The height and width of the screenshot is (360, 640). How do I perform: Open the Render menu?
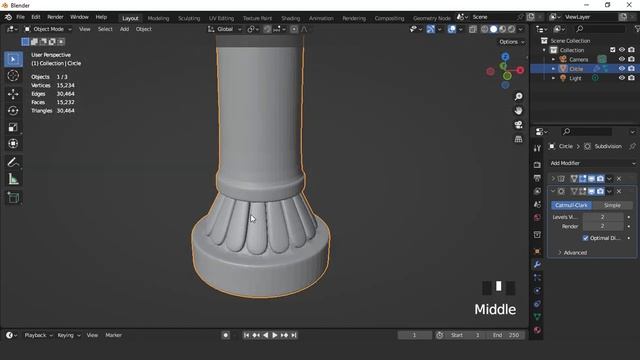click(56, 17)
